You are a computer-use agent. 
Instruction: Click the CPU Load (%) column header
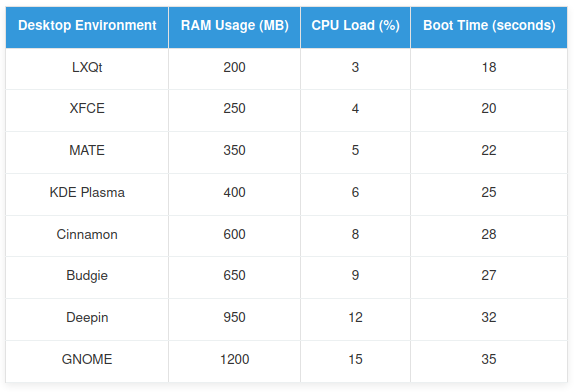[x=355, y=26]
